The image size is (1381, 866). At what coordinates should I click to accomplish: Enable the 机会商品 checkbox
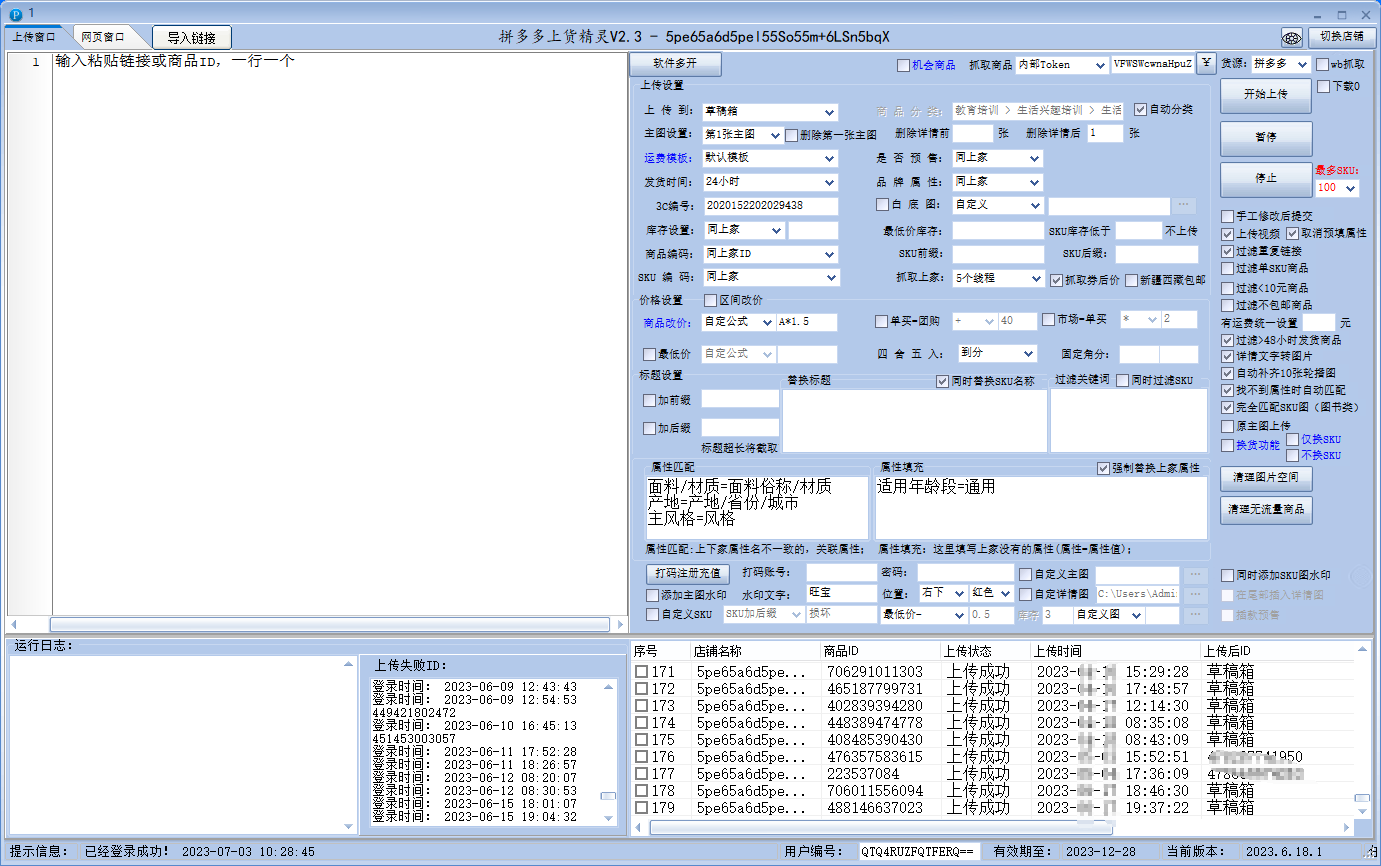pyautogui.click(x=903, y=65)
